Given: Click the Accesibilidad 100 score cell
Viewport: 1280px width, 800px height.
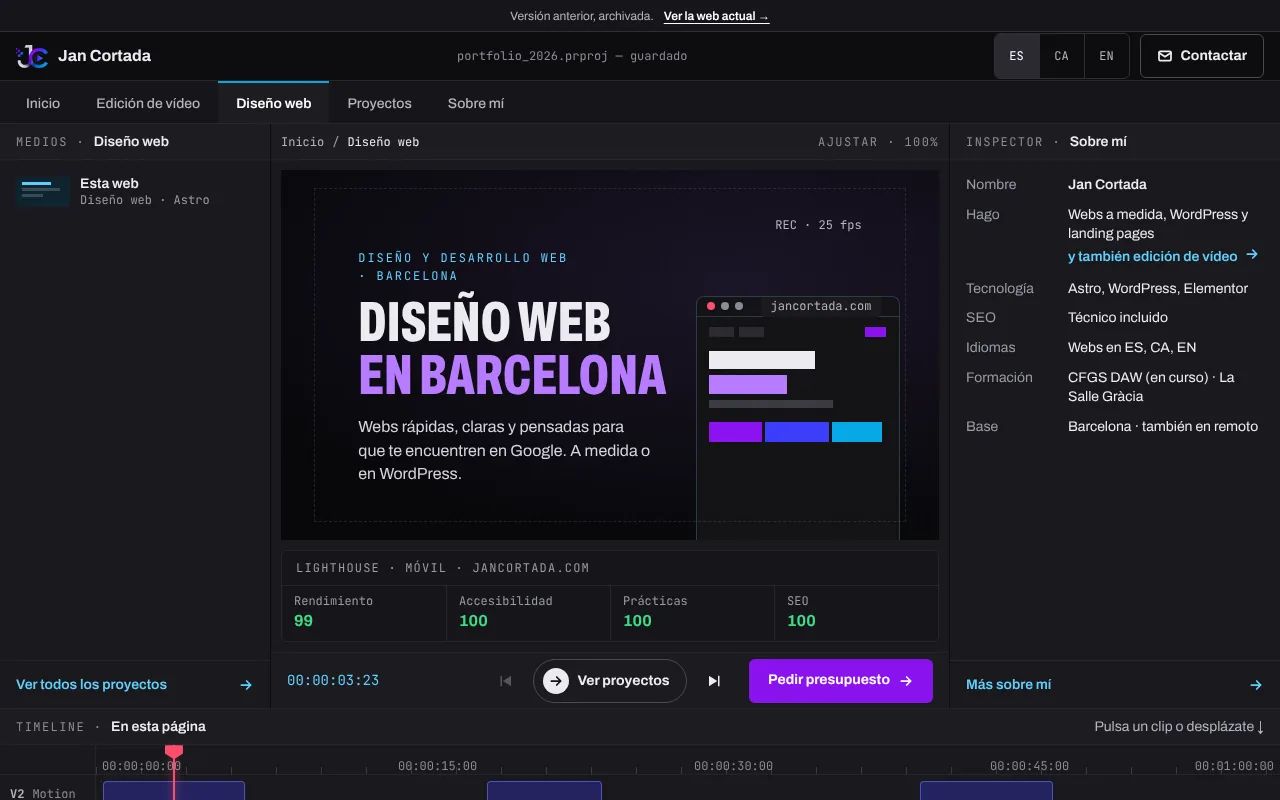Looking at the screenshot, I should pyautogui.click(x=528, y=612).
